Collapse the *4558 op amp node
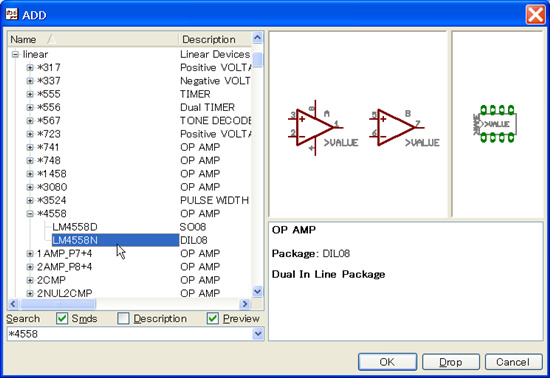Viewport: 550px width, 378px height. 30,214
